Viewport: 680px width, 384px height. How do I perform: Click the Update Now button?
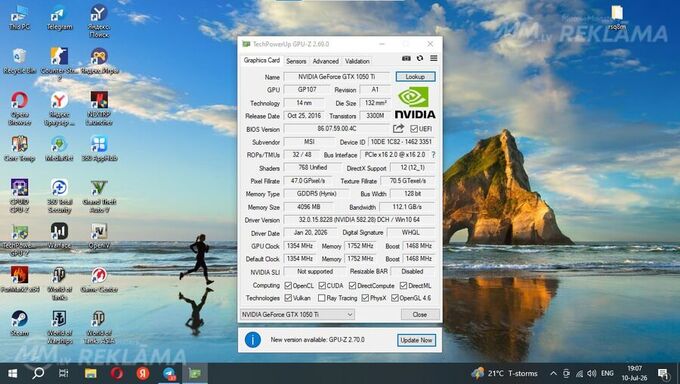(416, 340)
